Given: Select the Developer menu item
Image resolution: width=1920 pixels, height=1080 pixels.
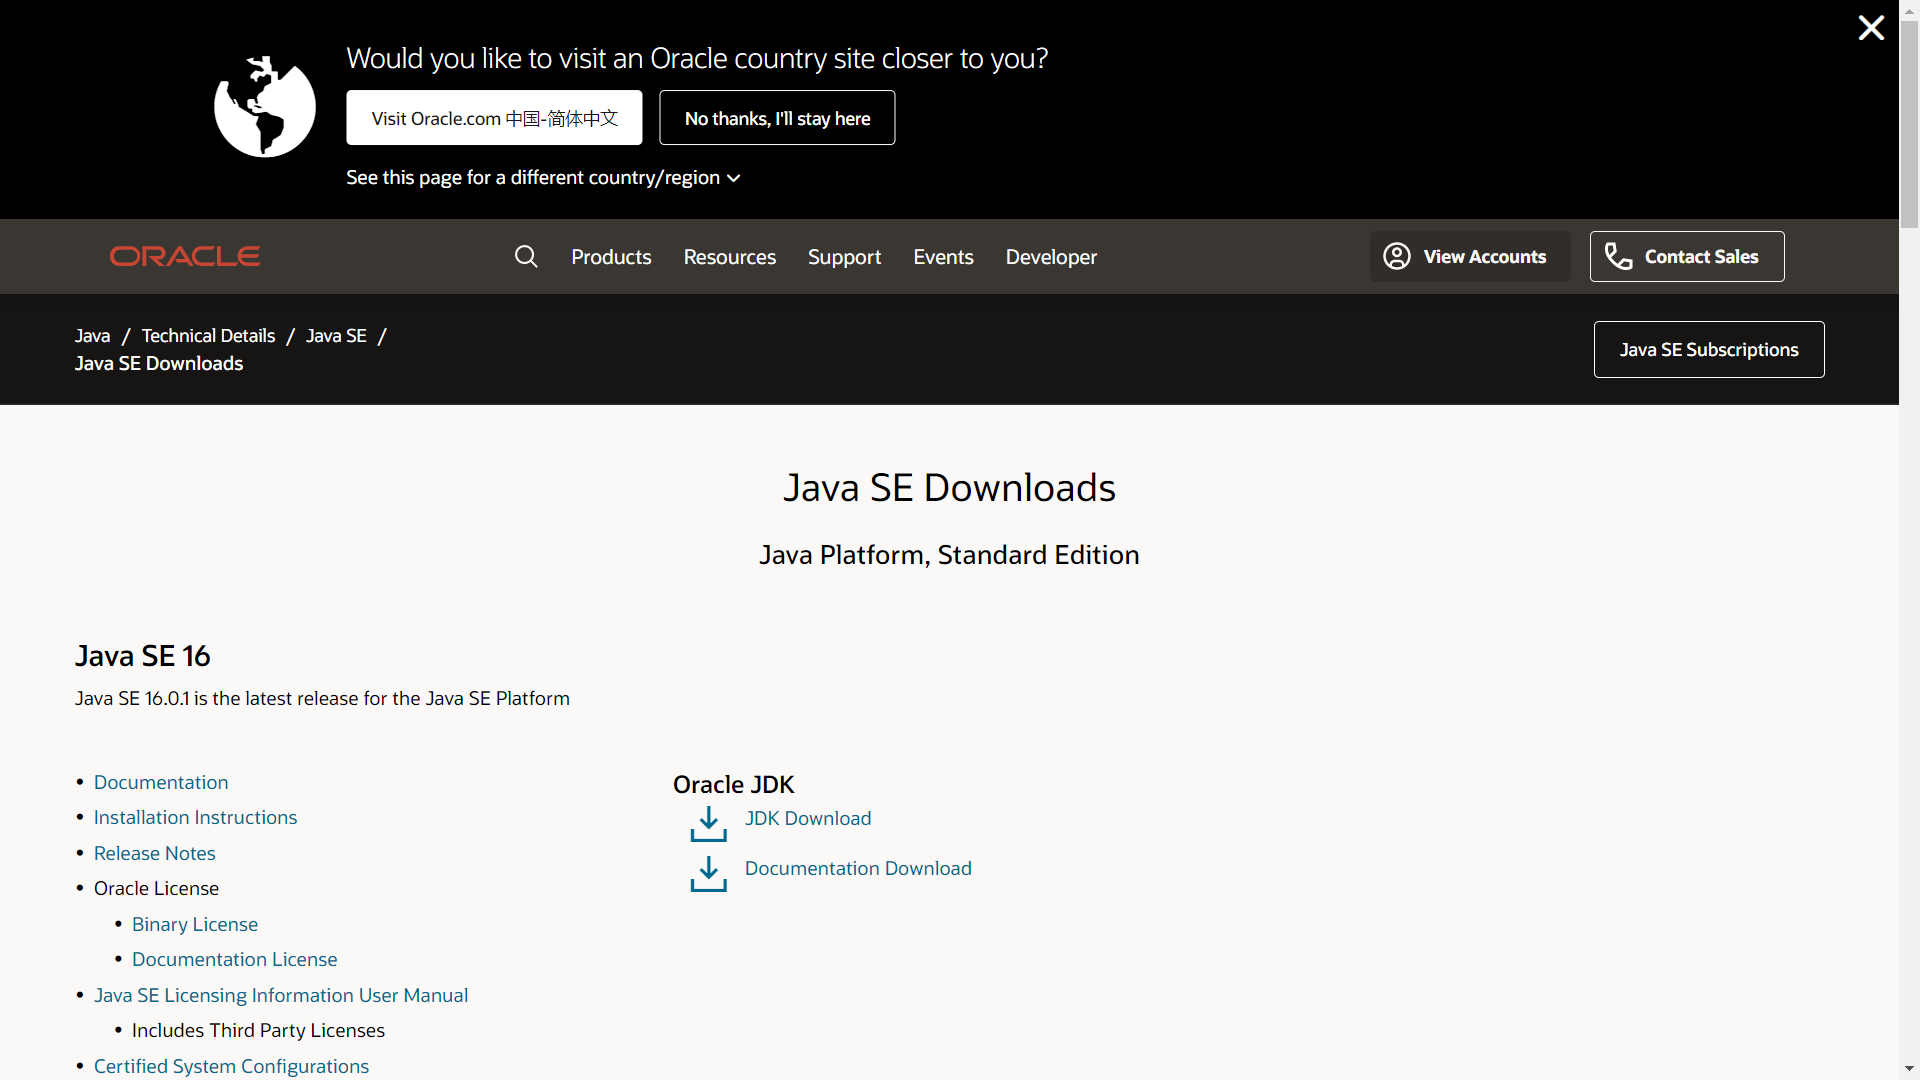Looking at the screenshot, I should pyautogui.click(x=1051, y=256).
